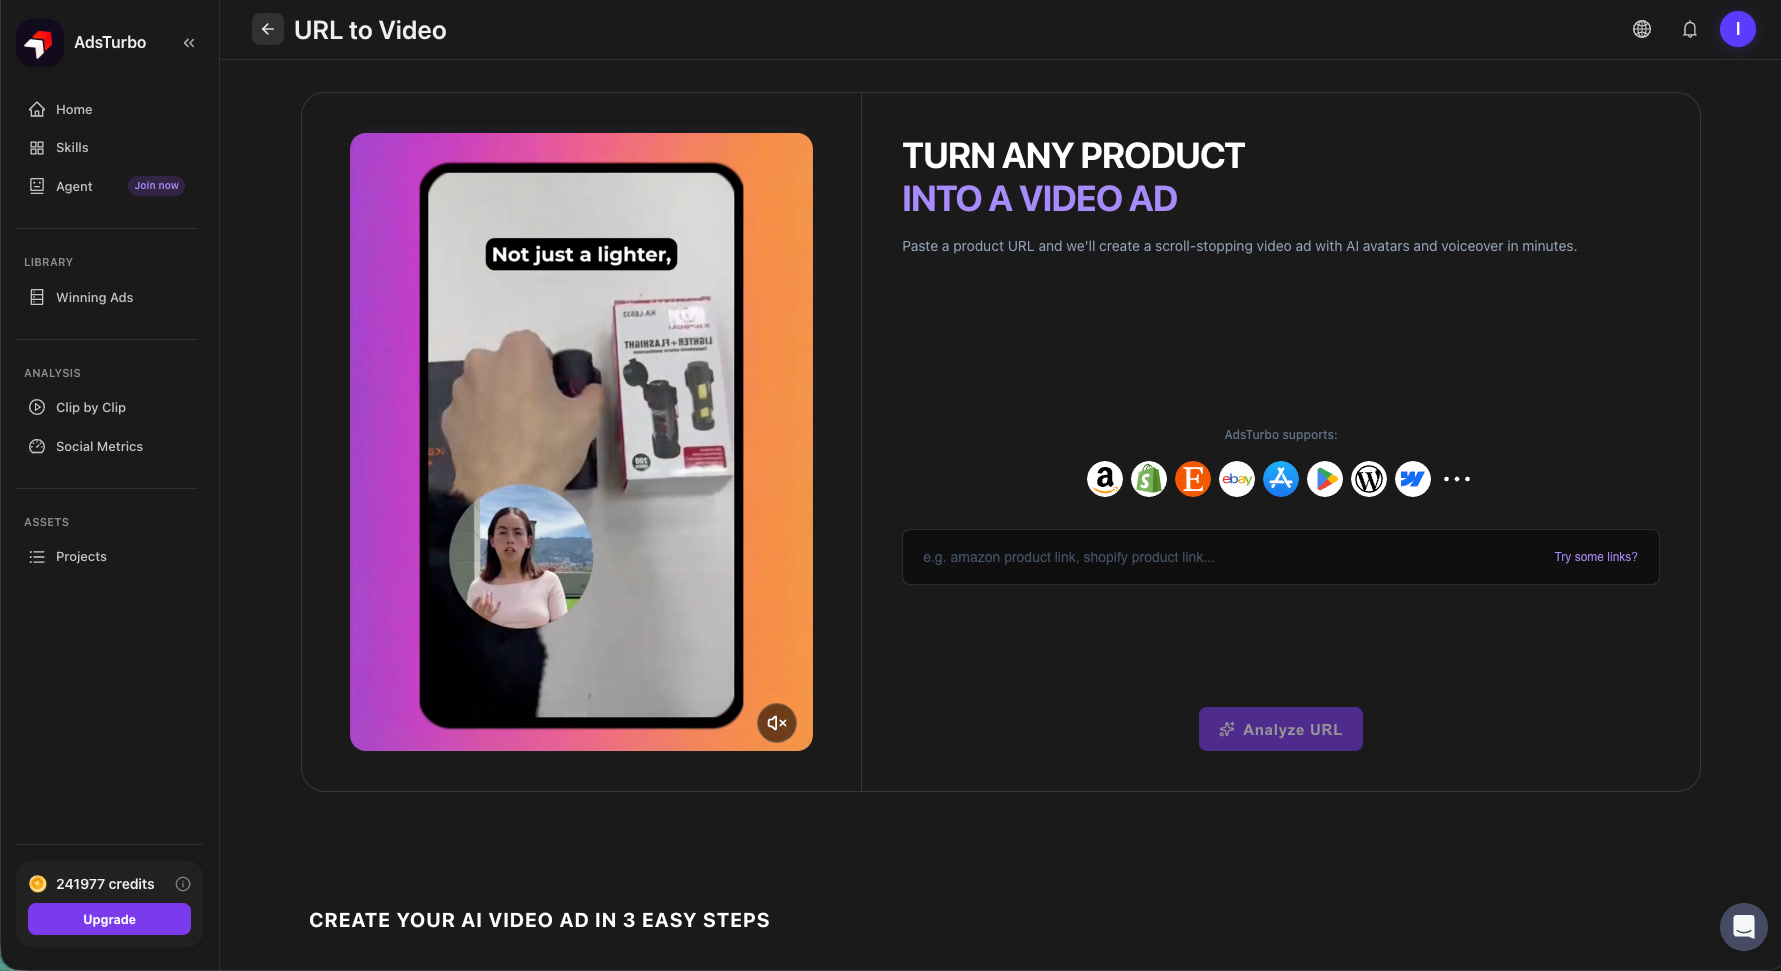Image resolution: width=1781 pixels, height=971 pixels.
Task: Open credits info tooltip icon
Action: pyautogui.click(x=183, y=883)
